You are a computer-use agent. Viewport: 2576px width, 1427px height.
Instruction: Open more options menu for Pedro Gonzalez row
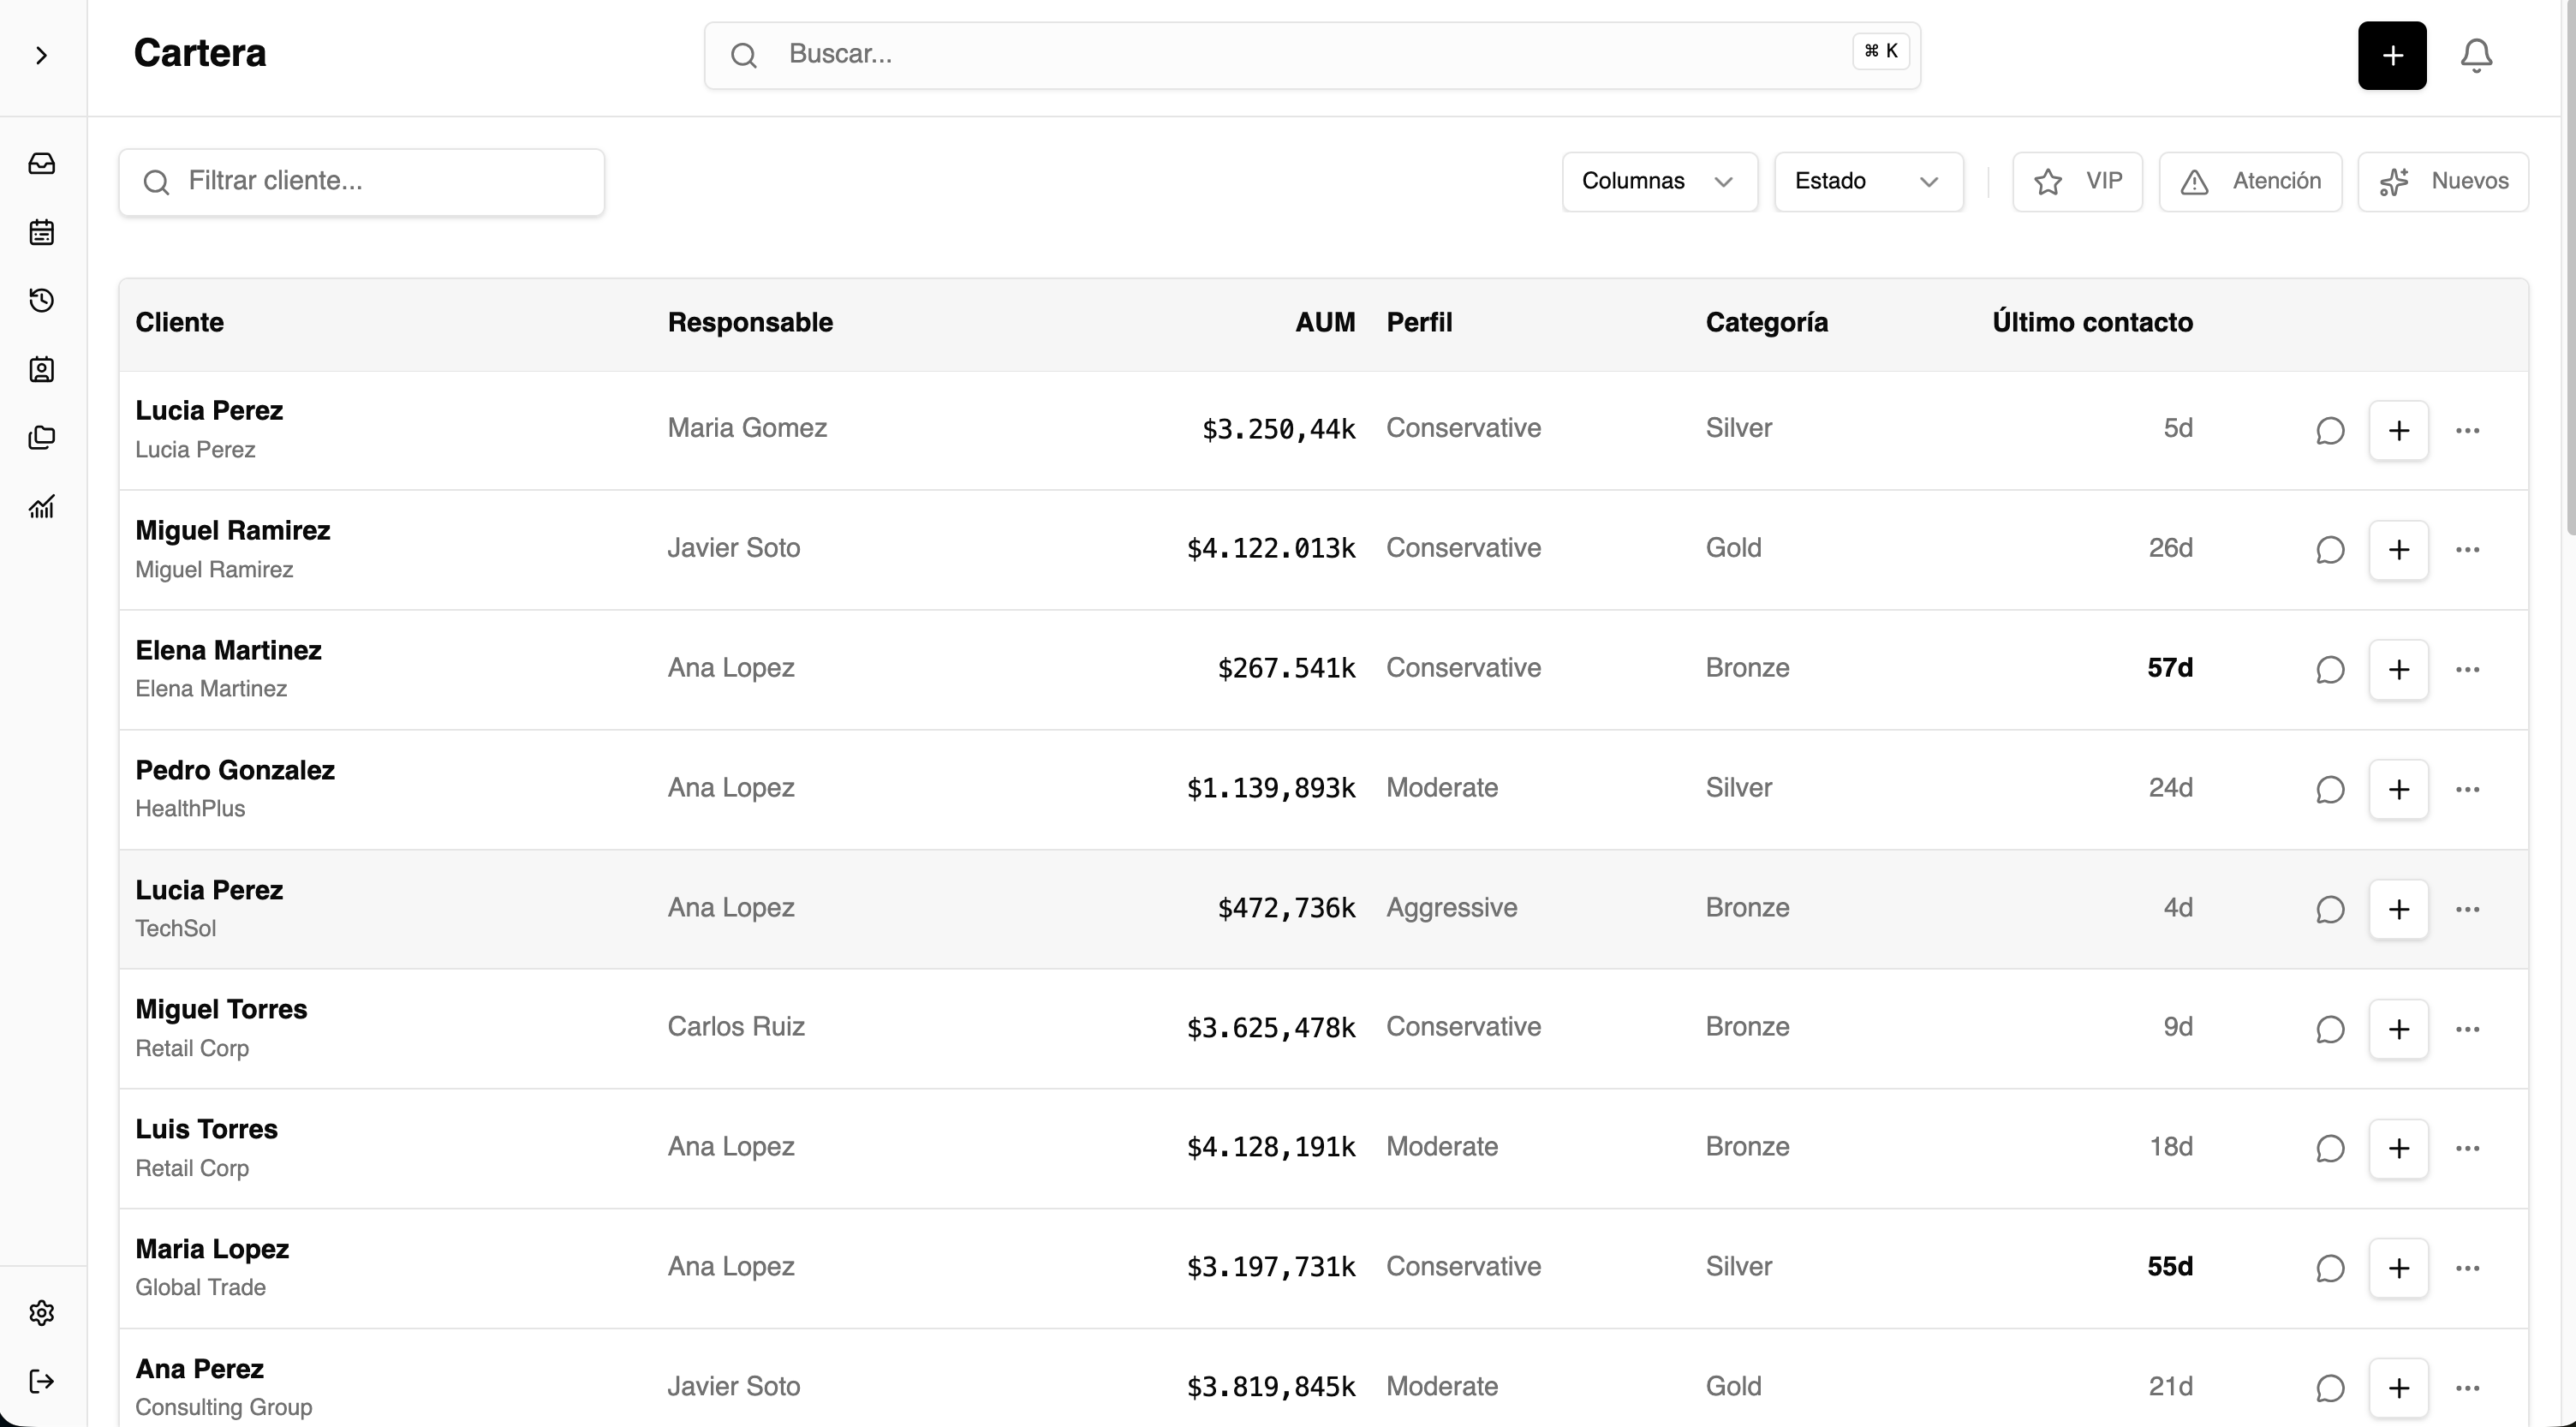[x=2467, y=789]
